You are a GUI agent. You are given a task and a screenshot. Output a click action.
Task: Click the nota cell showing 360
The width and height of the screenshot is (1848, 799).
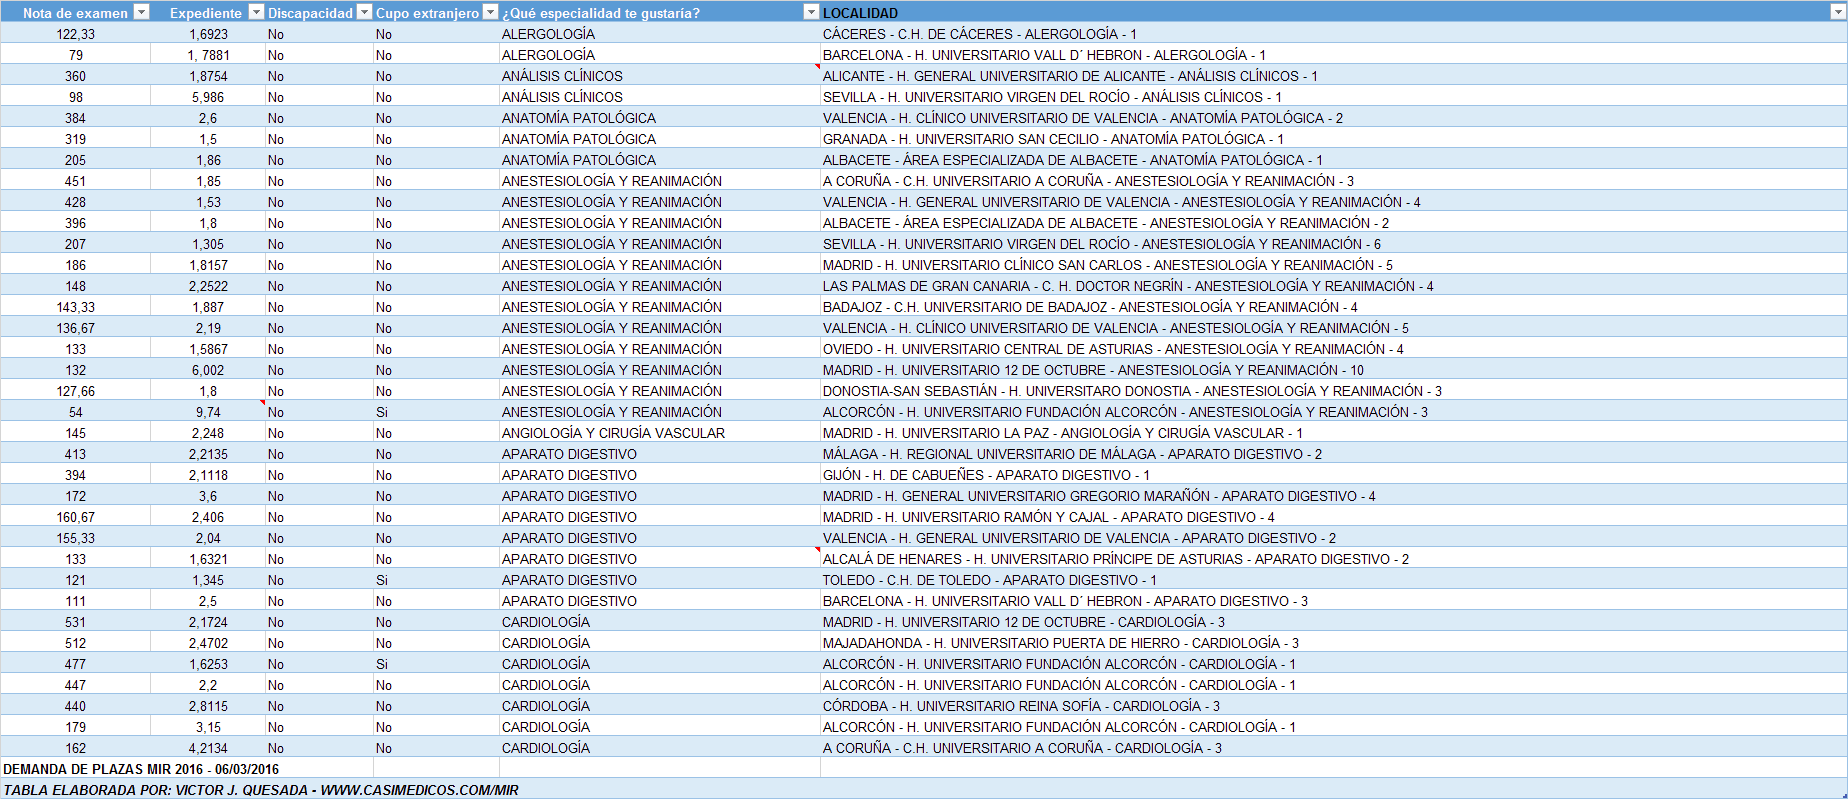tap(75, 76)
